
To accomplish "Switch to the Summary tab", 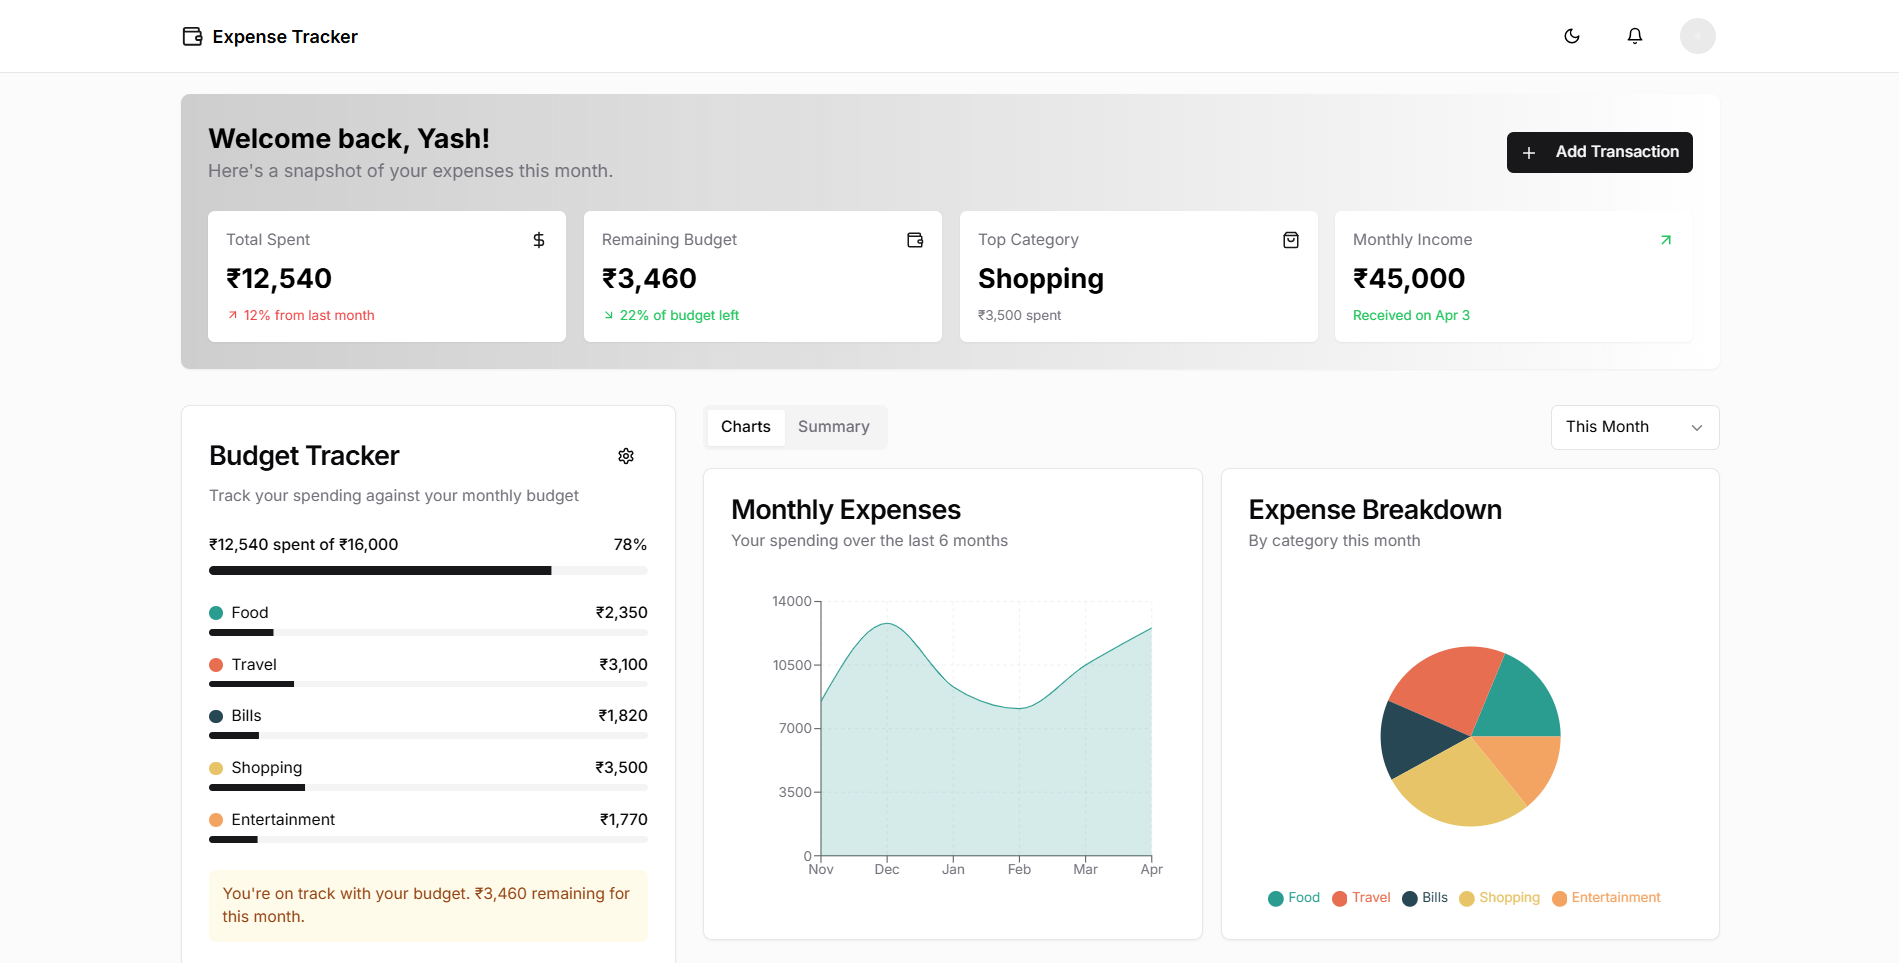I will (x=833, y=427).
